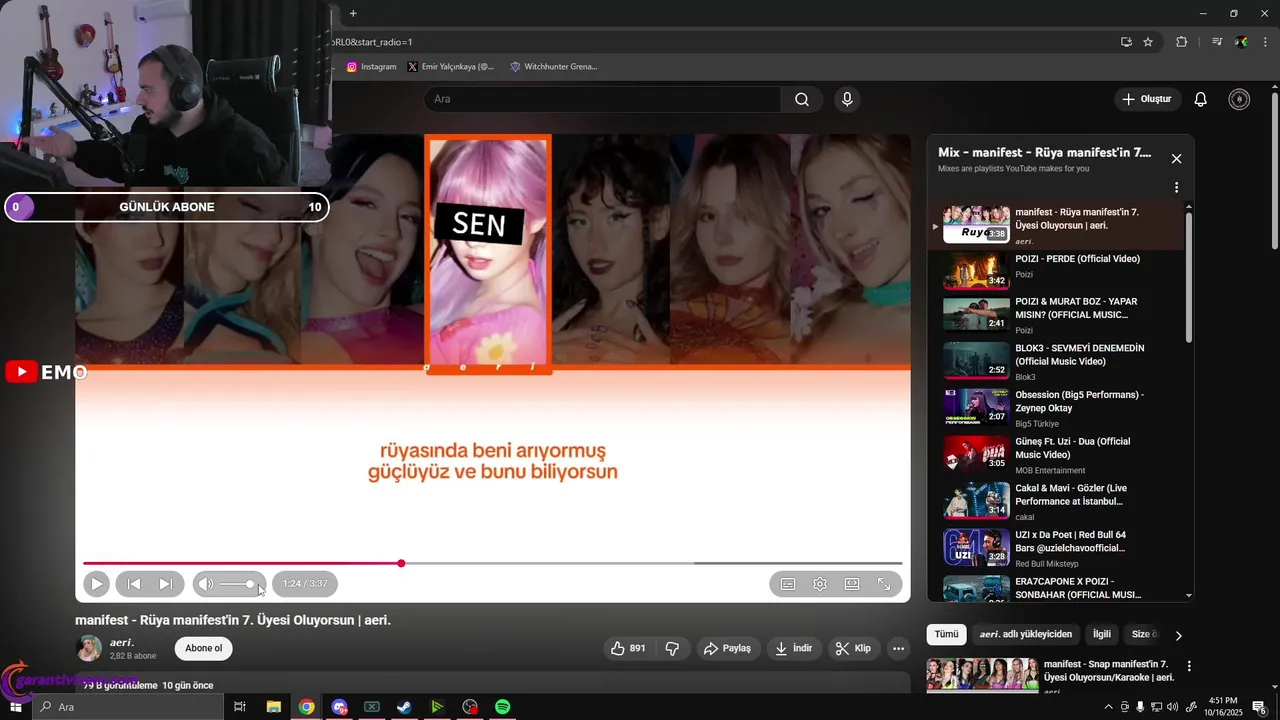This screenshot has height=720, width=1280.
Task: Click the Klip scissors button
Action: coord(853,648)
